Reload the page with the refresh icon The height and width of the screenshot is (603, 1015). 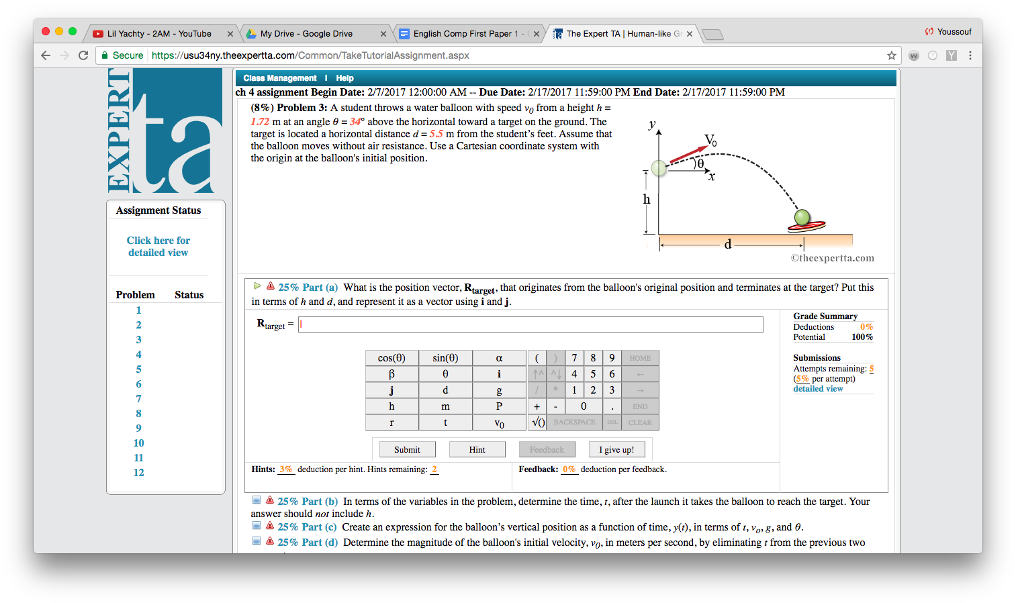[x=83, y=56]
